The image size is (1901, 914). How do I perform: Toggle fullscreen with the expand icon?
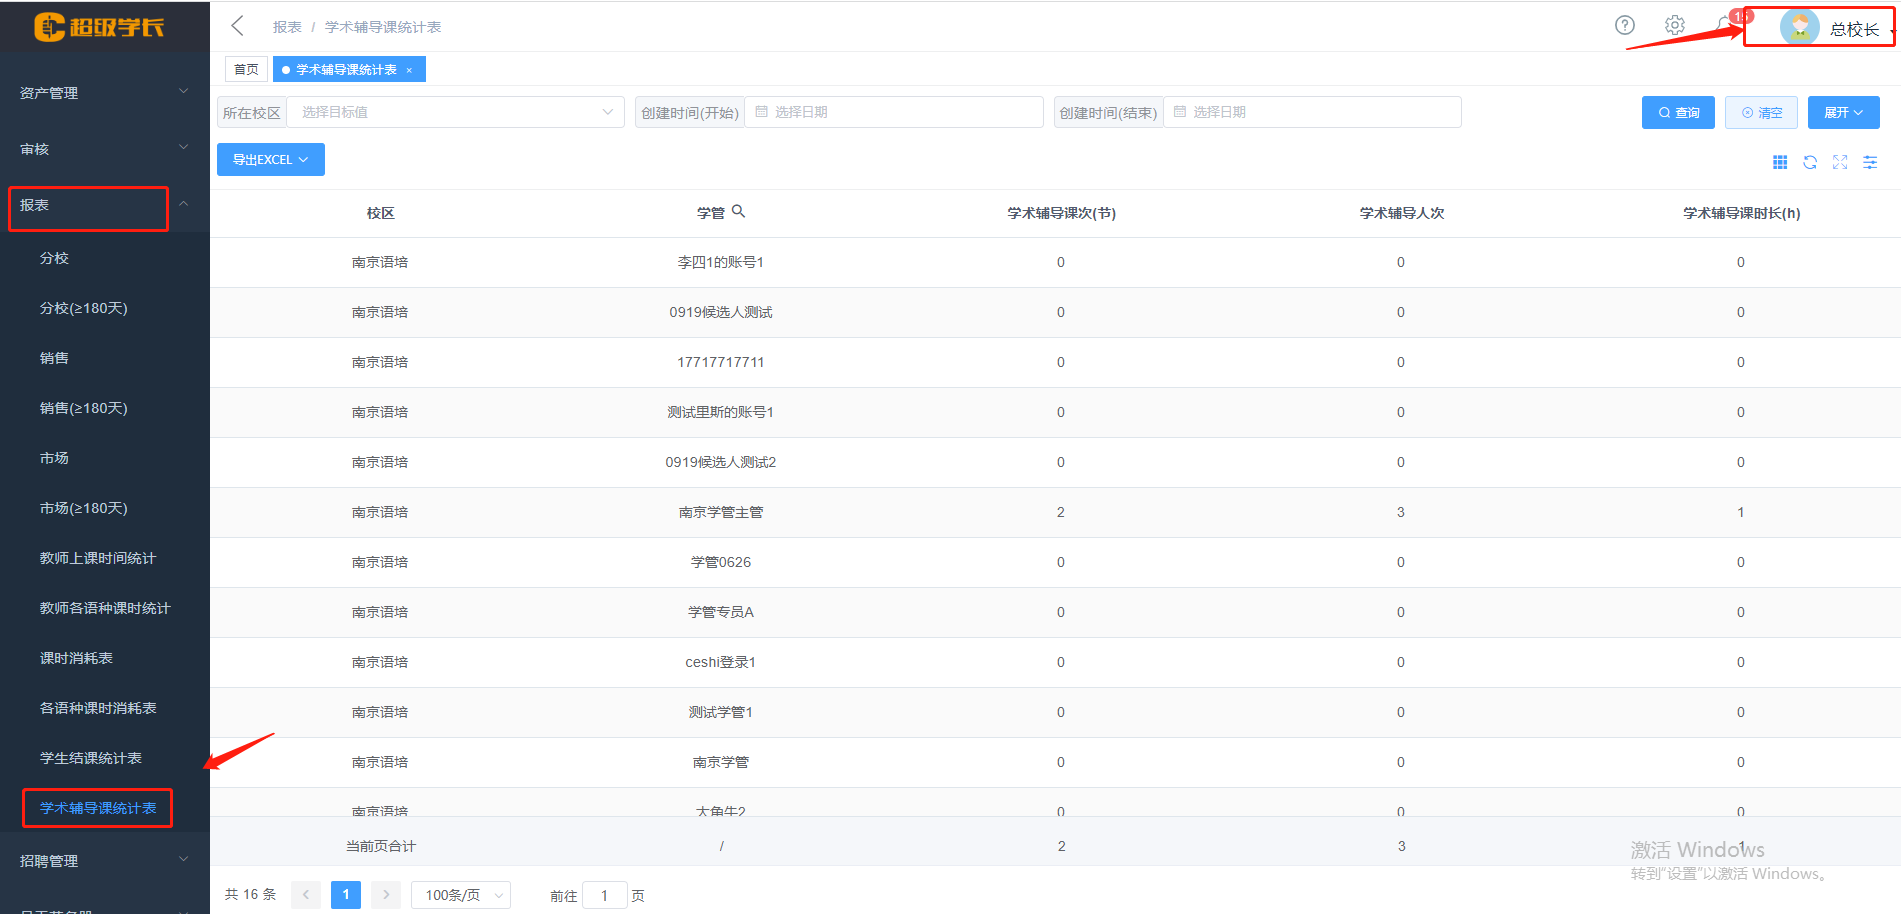click(x=1839, y=162)
